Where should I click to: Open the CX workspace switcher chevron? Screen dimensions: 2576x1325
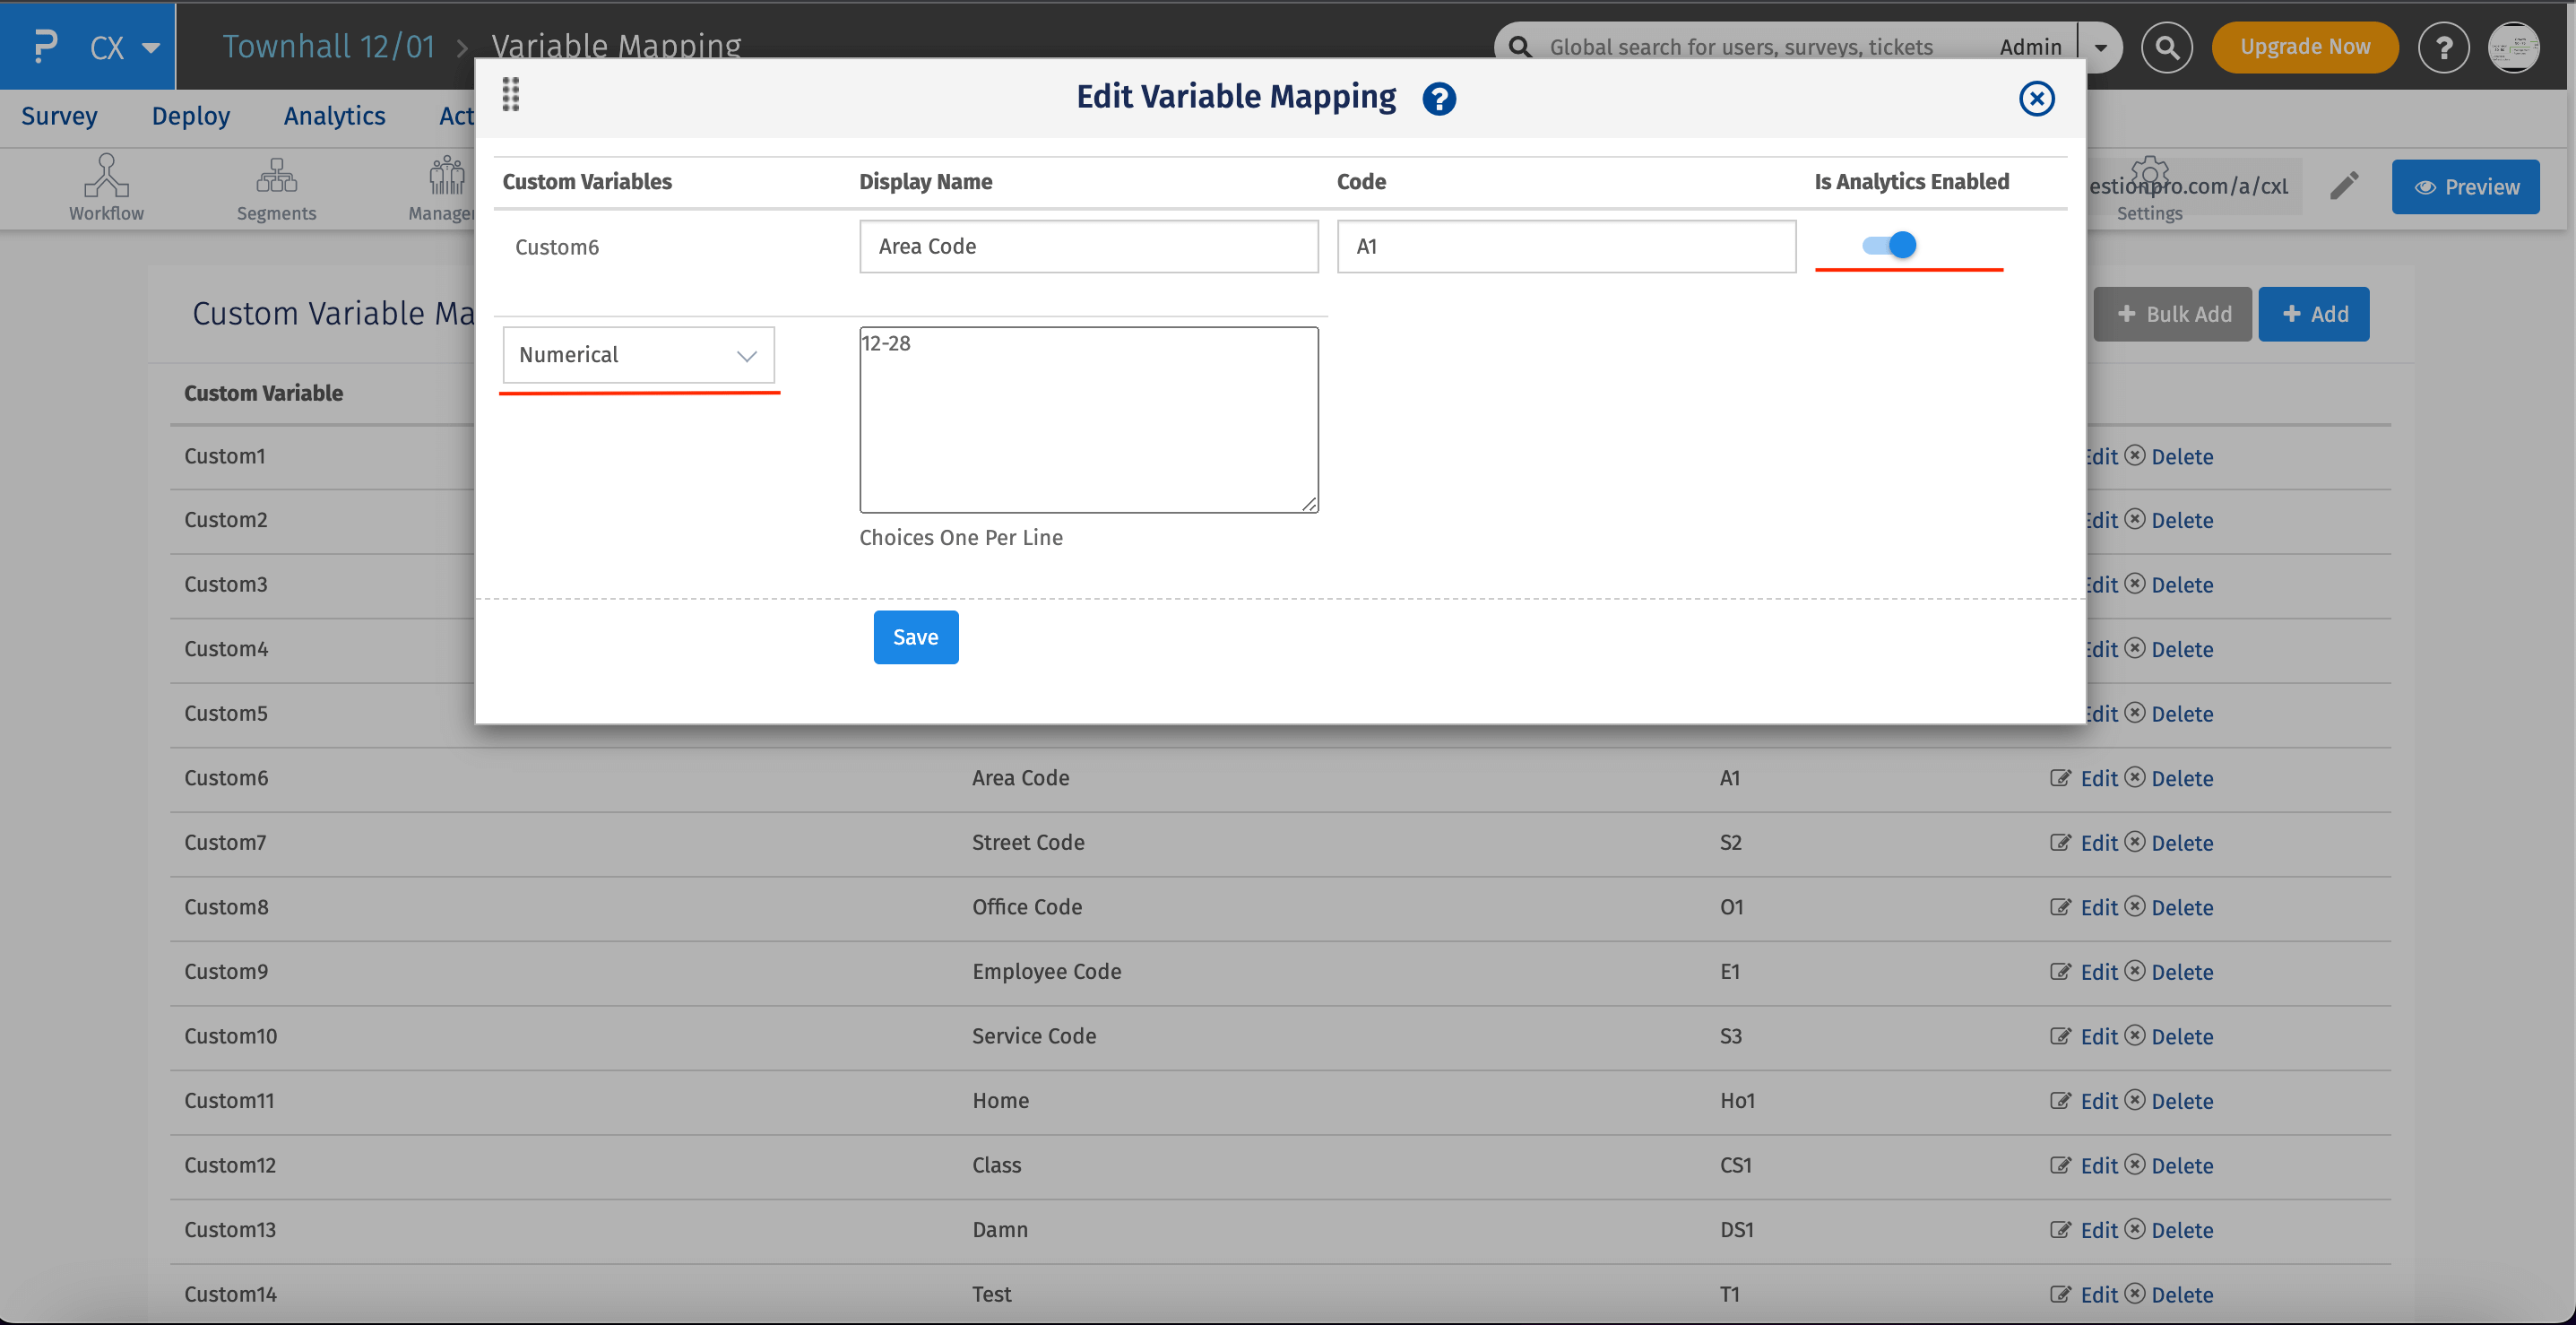pyautogui.click(x=150, y=47)
